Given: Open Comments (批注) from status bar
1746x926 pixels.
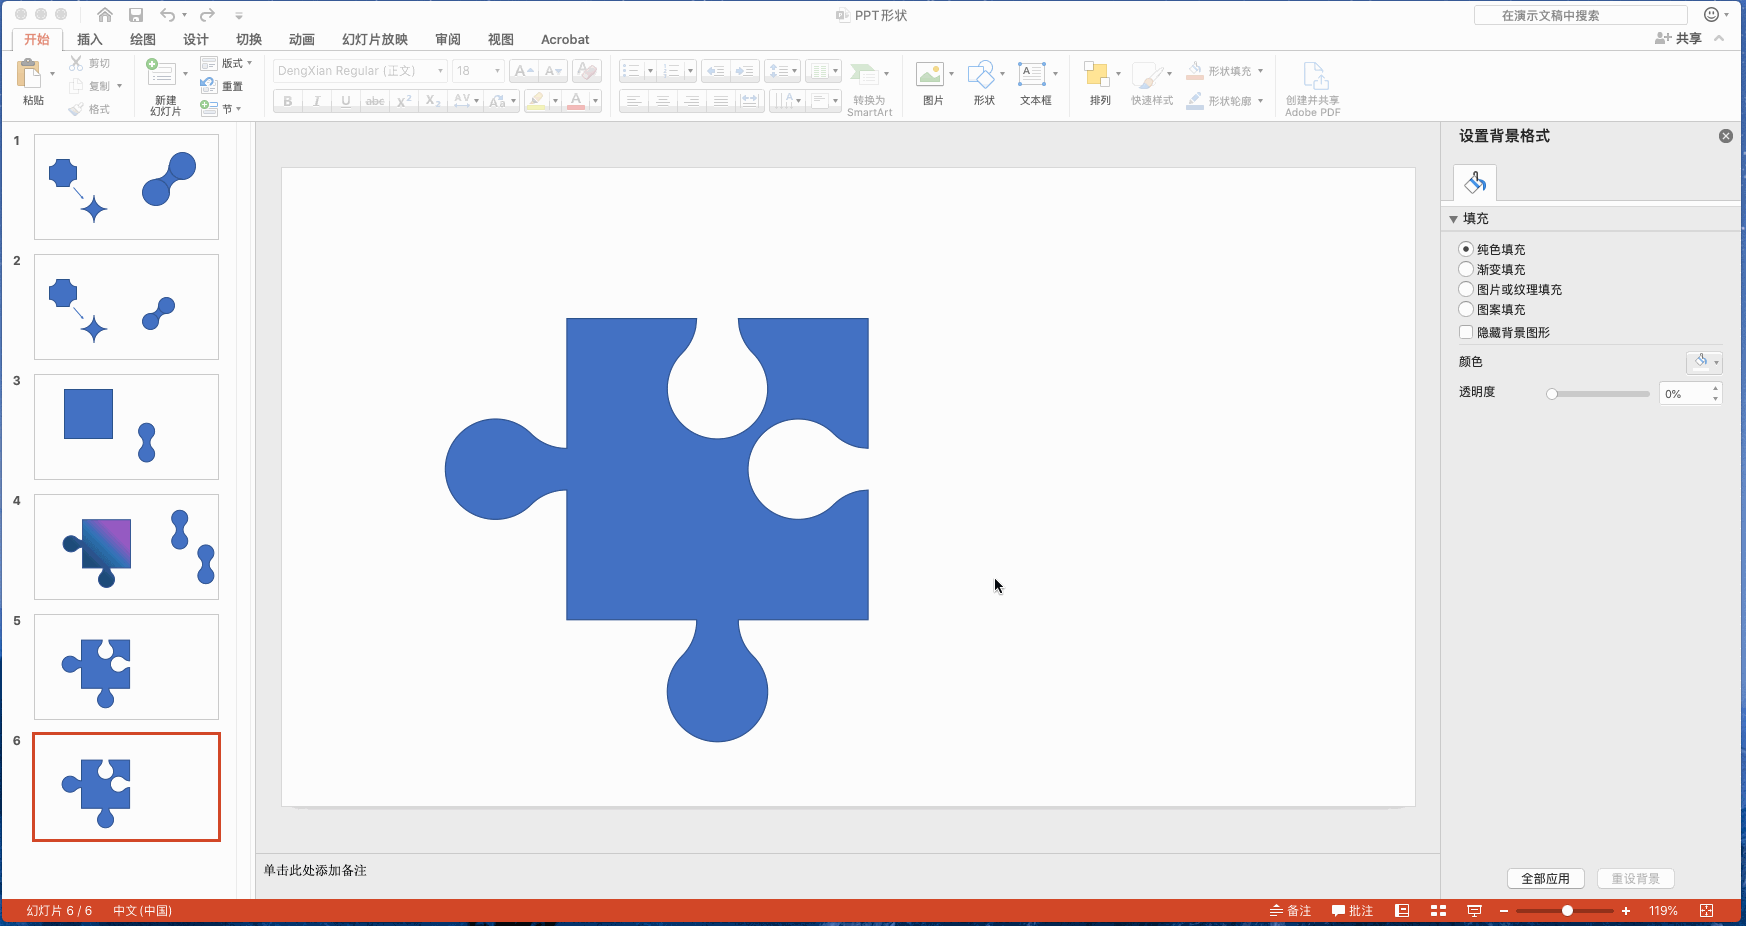Looking at the screenshot, I should pos(1352,911).
